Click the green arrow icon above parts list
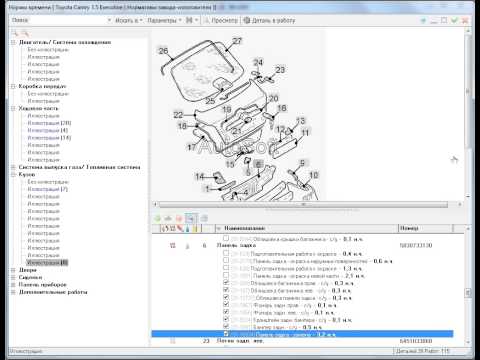Screen dimensions: 480x360 [x=157, y=219]
